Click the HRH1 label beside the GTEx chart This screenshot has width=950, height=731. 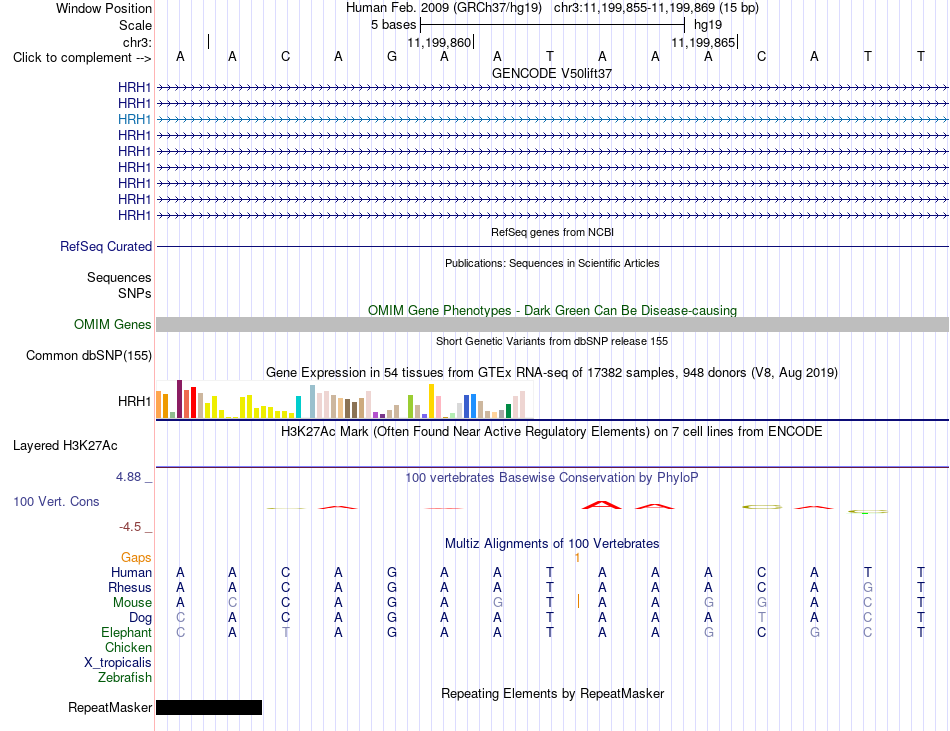(x=135, y=401)
